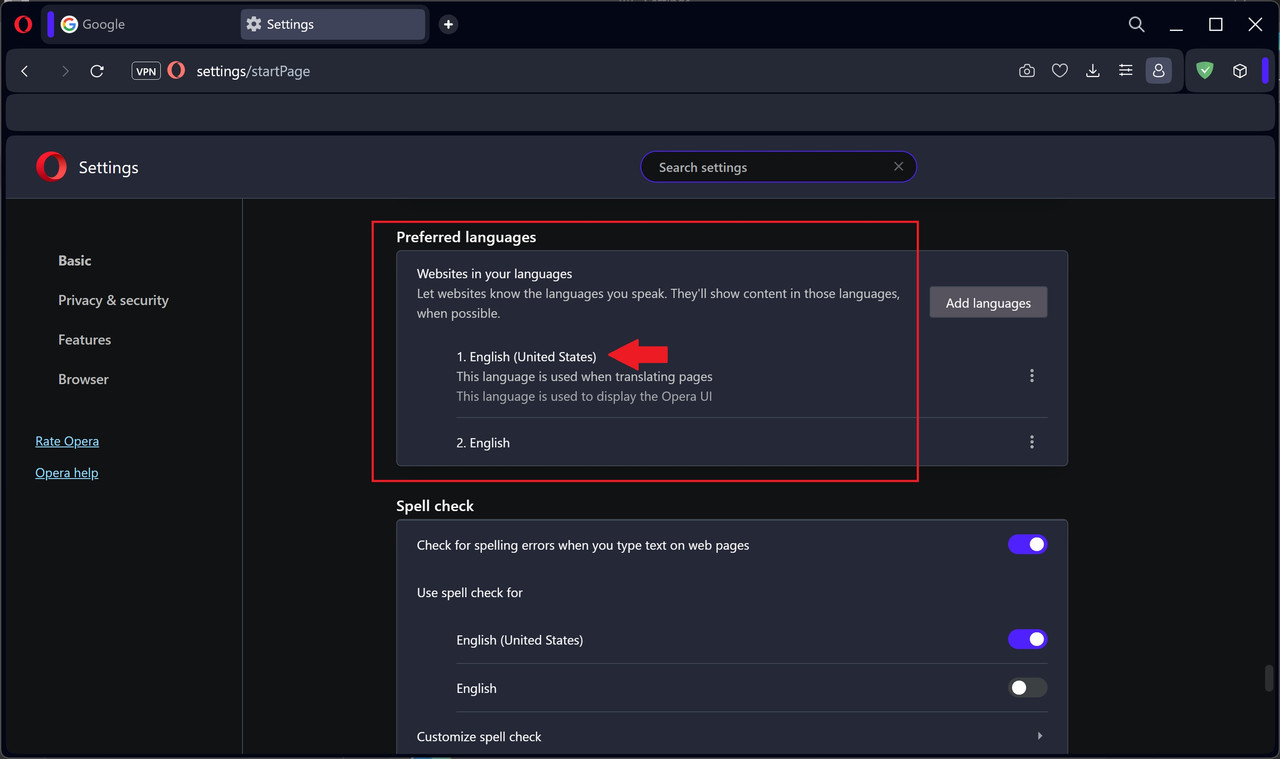The height and width of the screenshot is (759, 1280).
Task: Click the "Preferred languages" section heading
Action: (x=466, y=237)
